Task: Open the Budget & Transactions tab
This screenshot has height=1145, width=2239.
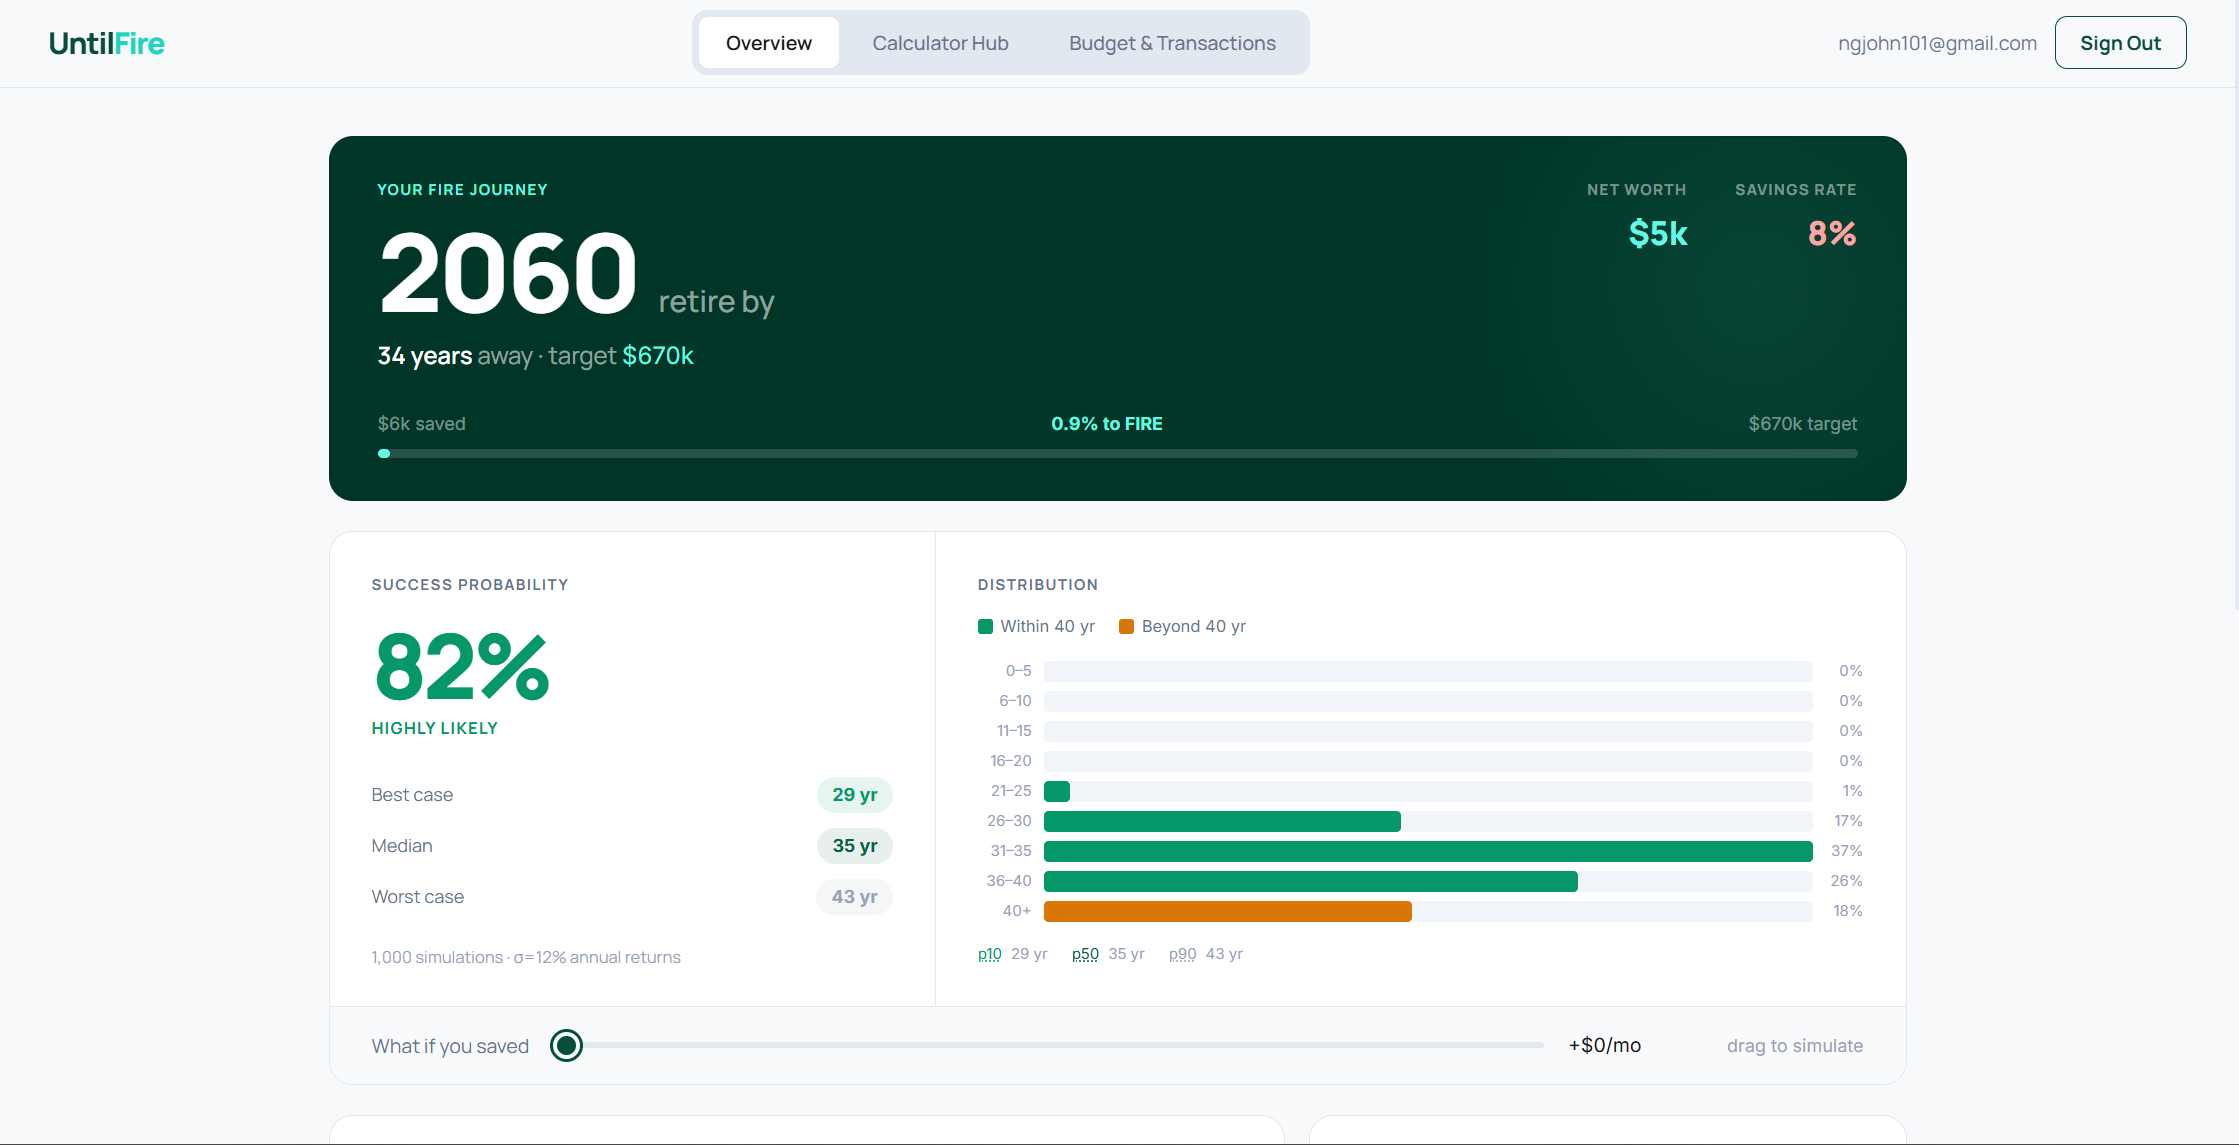Action: 1172,43
